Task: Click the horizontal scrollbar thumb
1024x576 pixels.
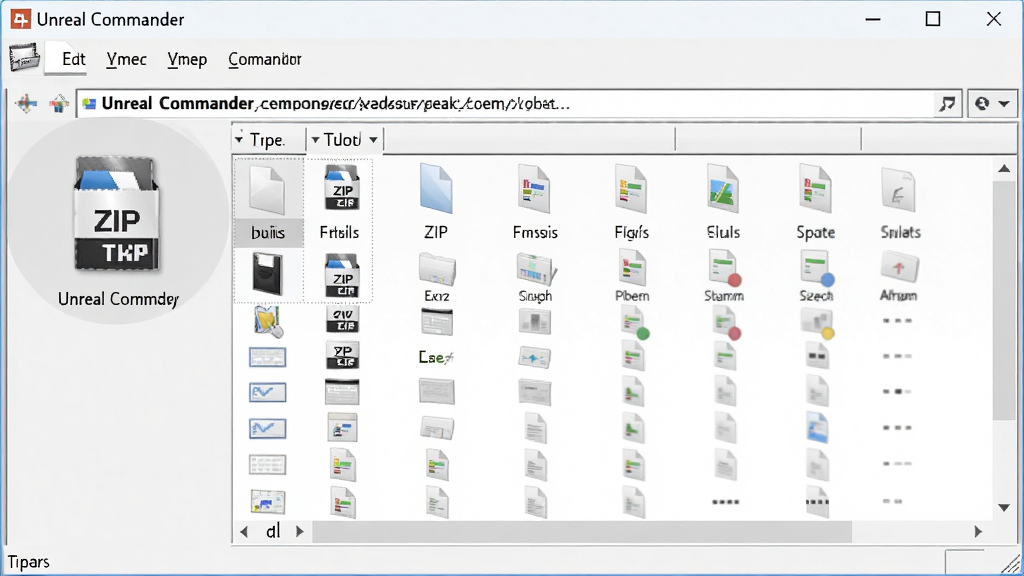Action: pyautogui.click(x=582, y=532)
